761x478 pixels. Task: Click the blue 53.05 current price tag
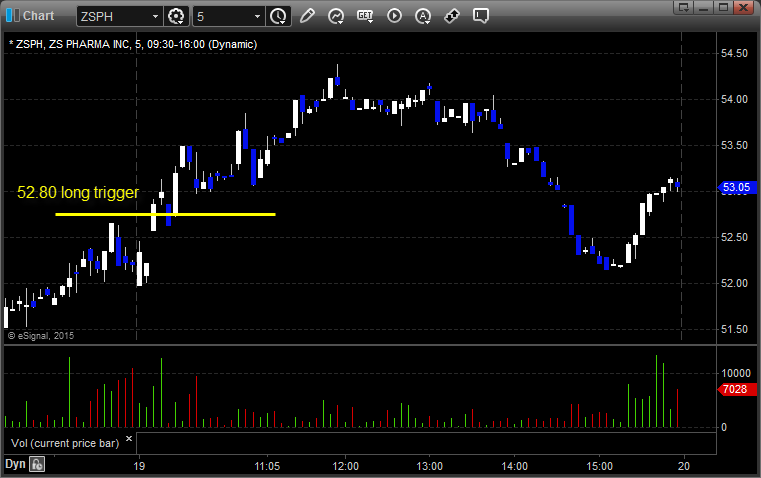(737, 187)
